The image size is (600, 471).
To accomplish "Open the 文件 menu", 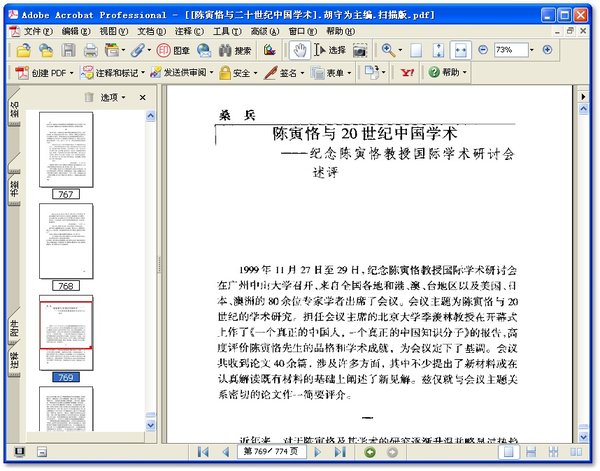I will [x=38, y=31].
